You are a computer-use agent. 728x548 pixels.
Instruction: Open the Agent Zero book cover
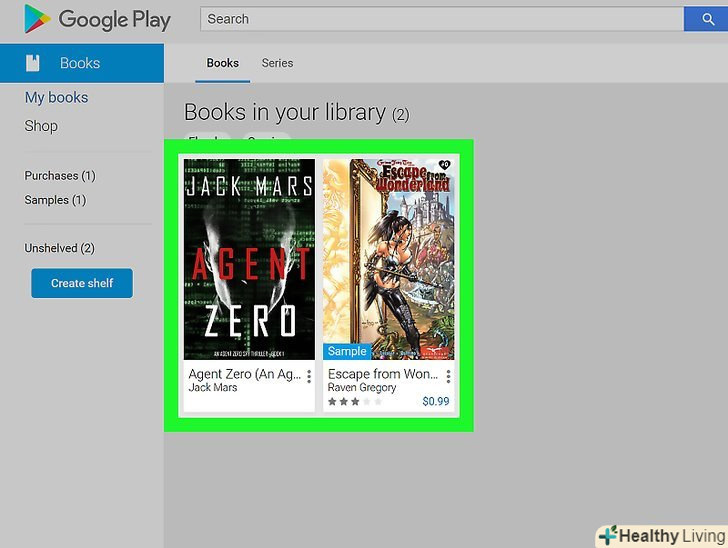(249, 259)
